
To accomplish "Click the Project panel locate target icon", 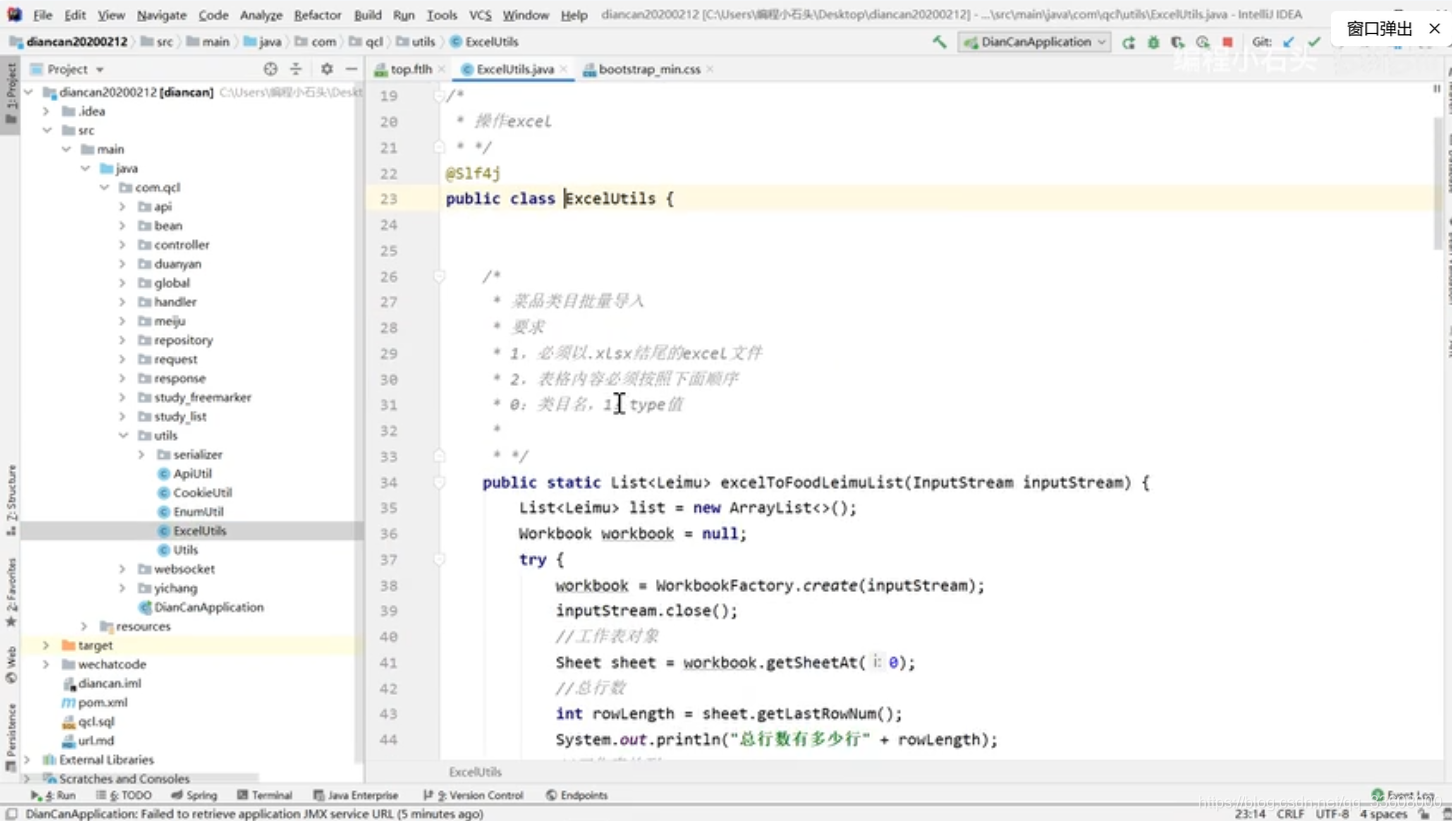I will (x=270, y=69).
